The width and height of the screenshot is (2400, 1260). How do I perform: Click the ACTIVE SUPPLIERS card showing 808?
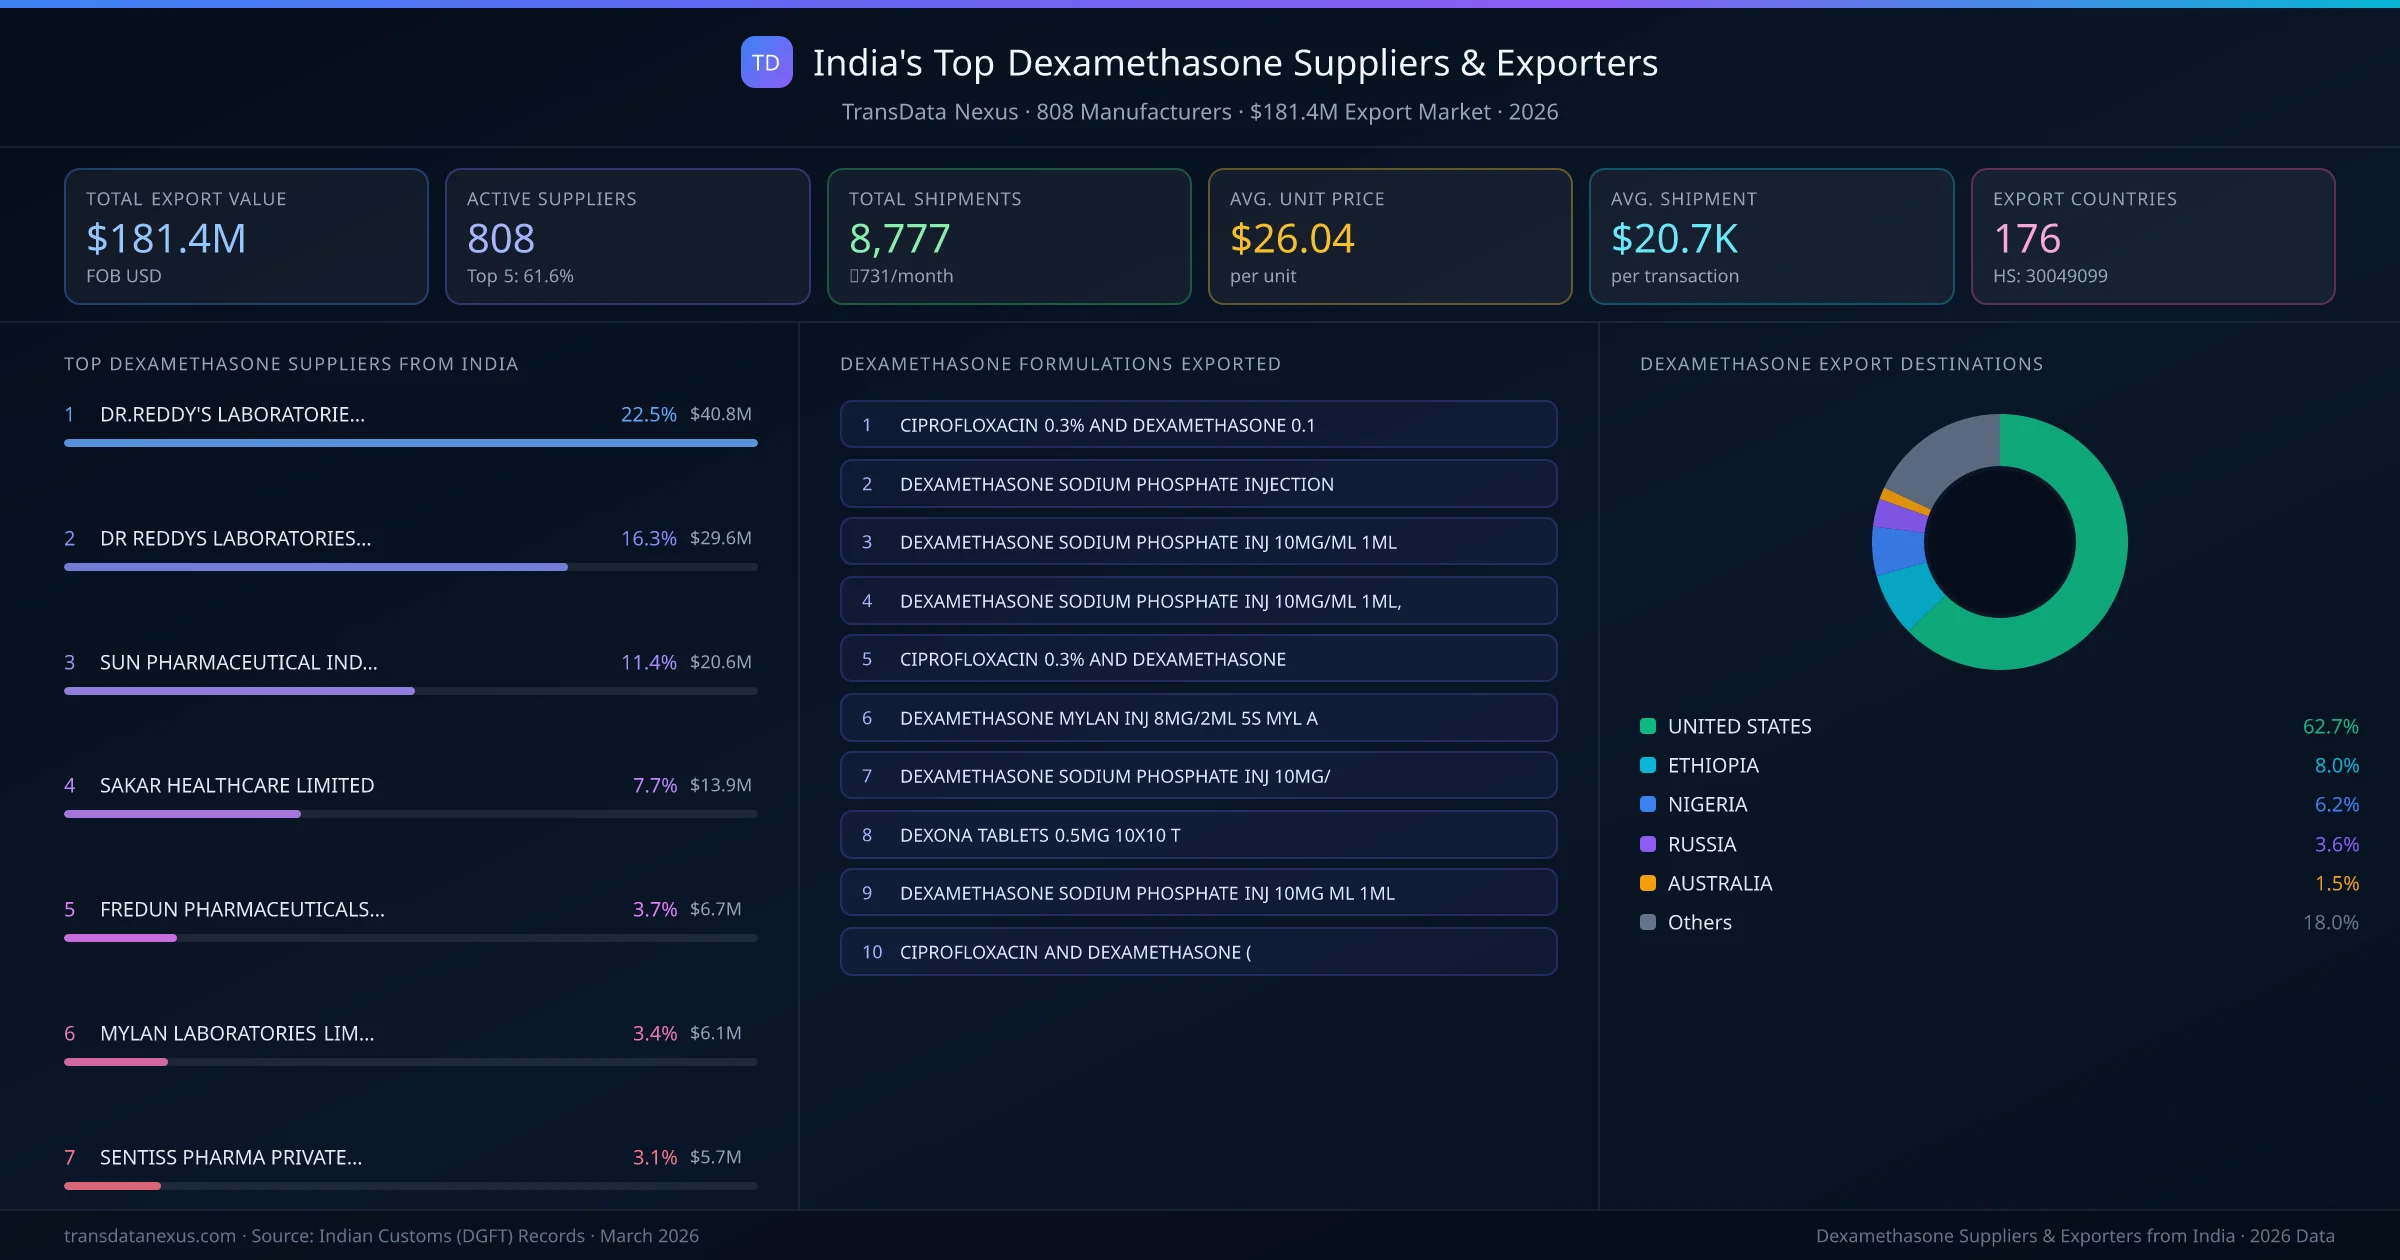[627, 236]
